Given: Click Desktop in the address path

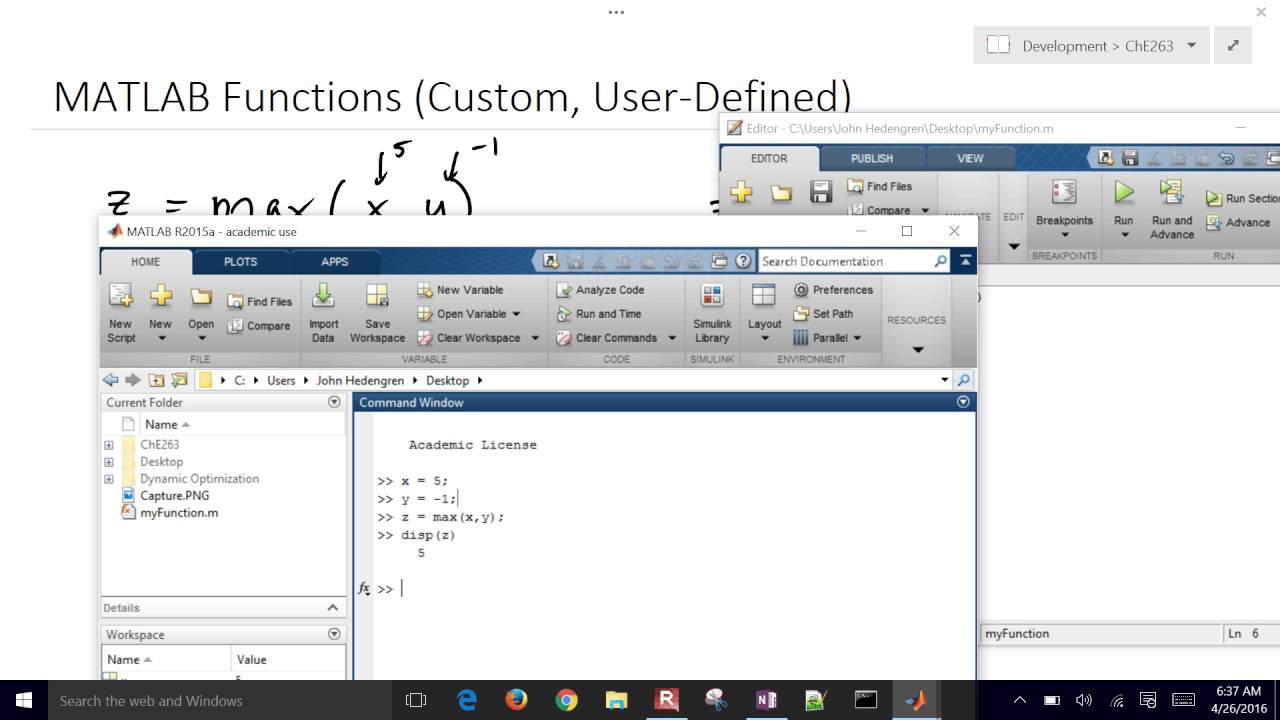Looking at the screenshot, I should pos(447,380).
